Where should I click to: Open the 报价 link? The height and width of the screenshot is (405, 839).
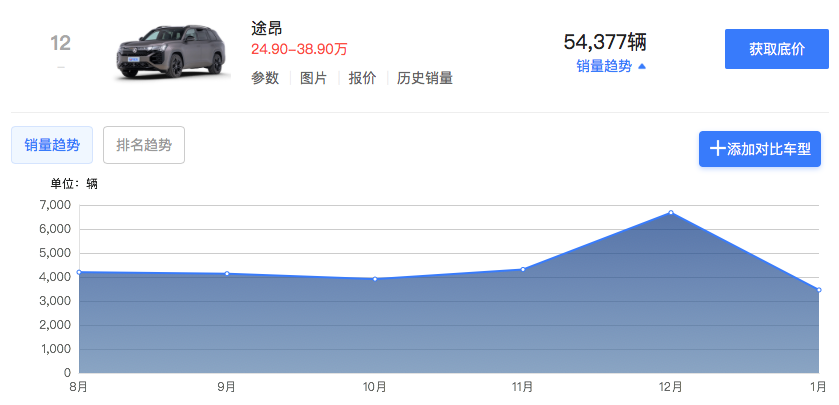pos(362,78)
